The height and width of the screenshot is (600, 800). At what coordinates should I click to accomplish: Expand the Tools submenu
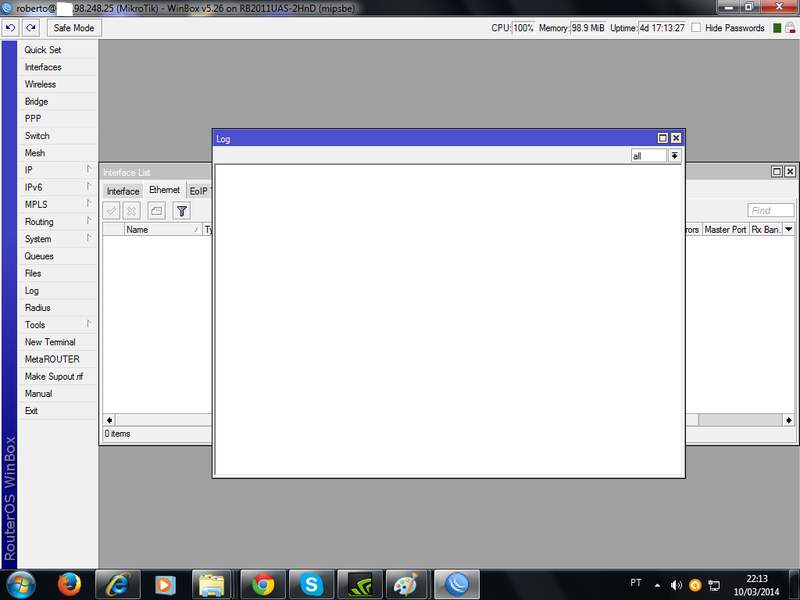57,324
